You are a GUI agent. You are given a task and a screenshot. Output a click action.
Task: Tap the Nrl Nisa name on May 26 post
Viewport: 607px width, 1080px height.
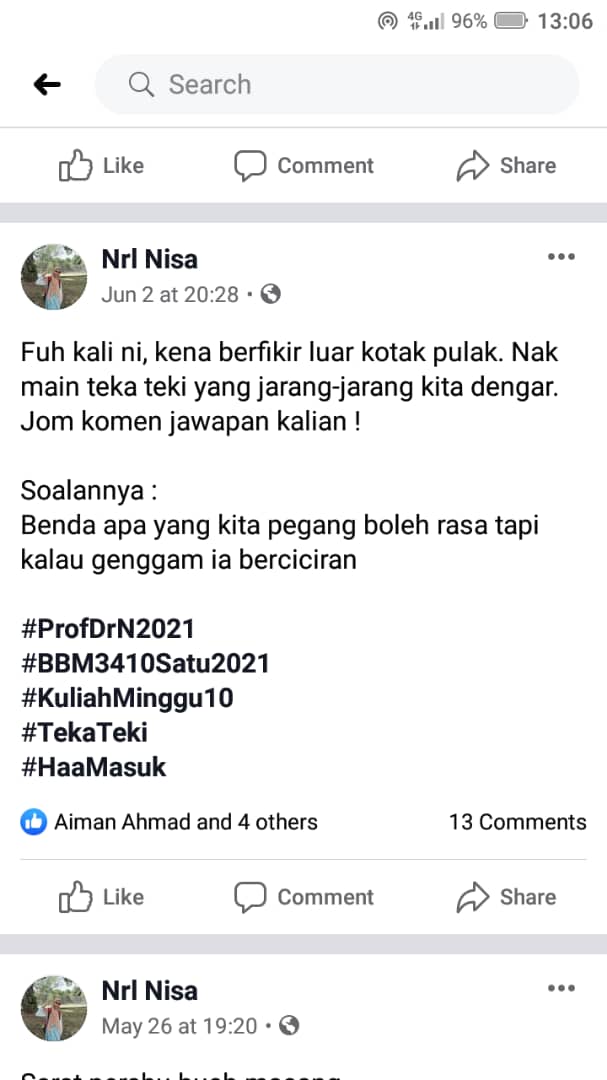coord(150,990)
